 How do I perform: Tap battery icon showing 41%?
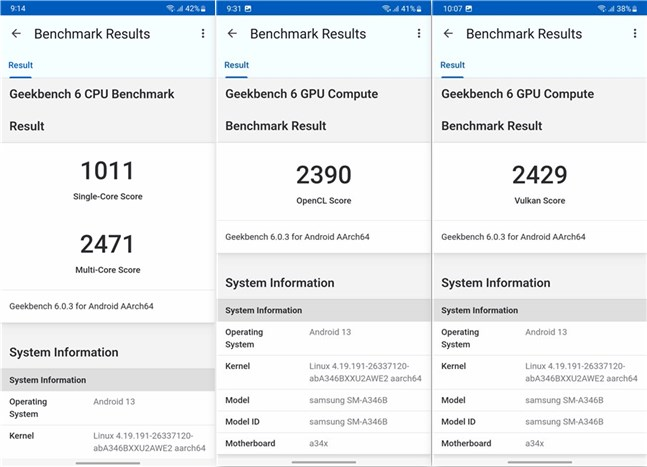[x=419, y=9]
